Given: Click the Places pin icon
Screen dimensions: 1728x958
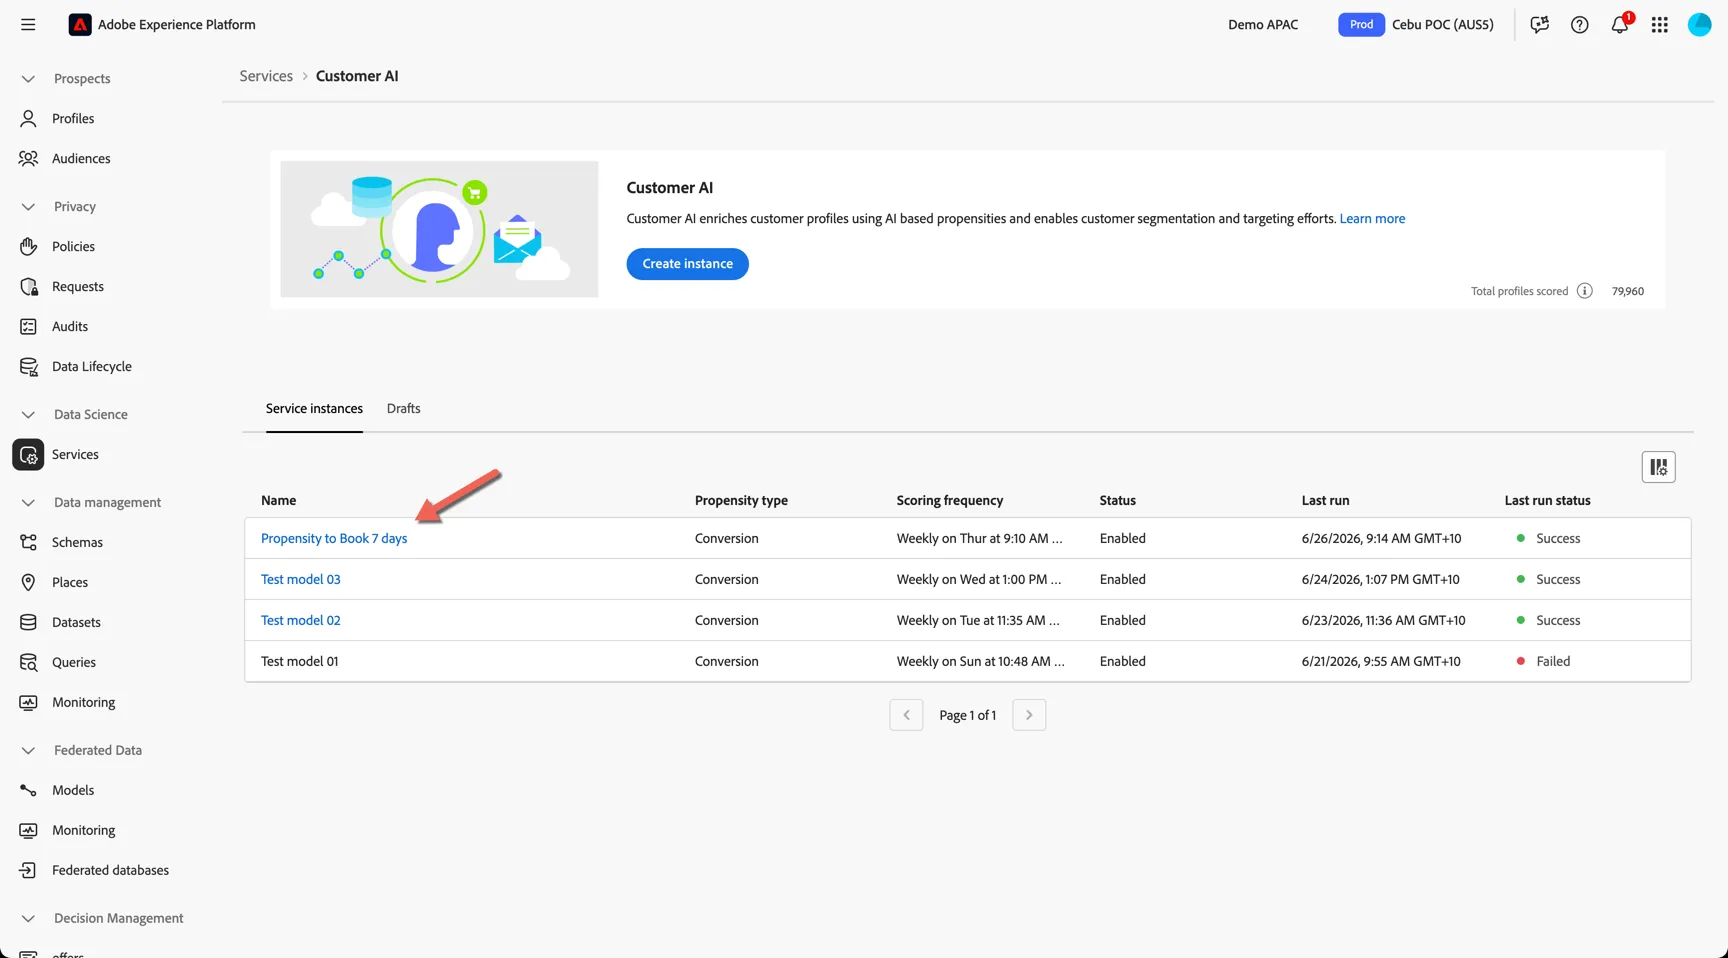Looking at the screenshot, I should pos(29,582).
